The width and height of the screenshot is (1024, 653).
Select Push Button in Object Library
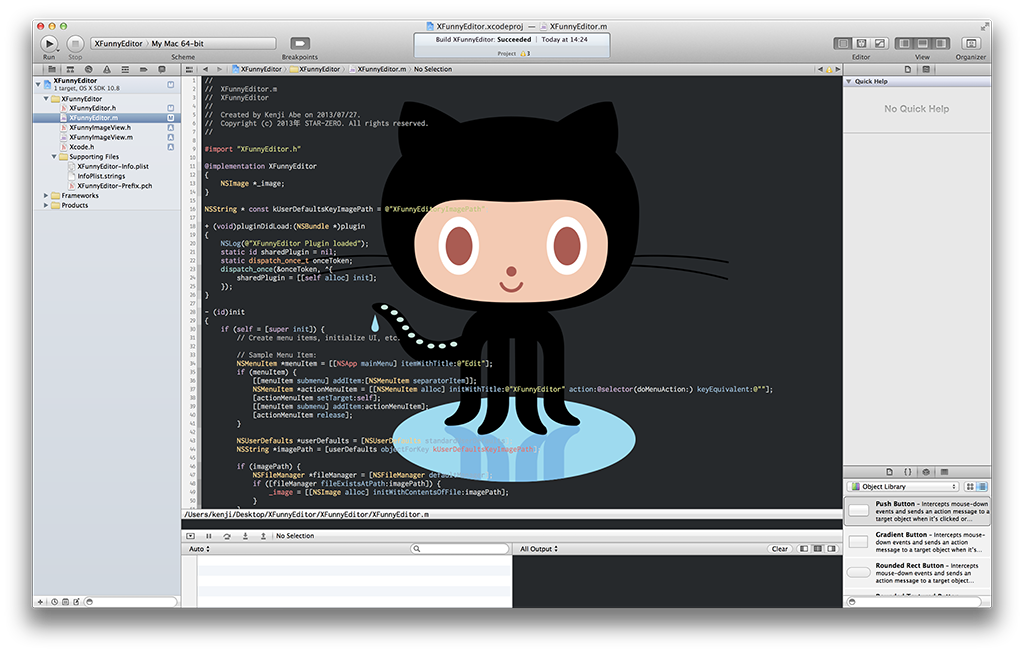918,511
